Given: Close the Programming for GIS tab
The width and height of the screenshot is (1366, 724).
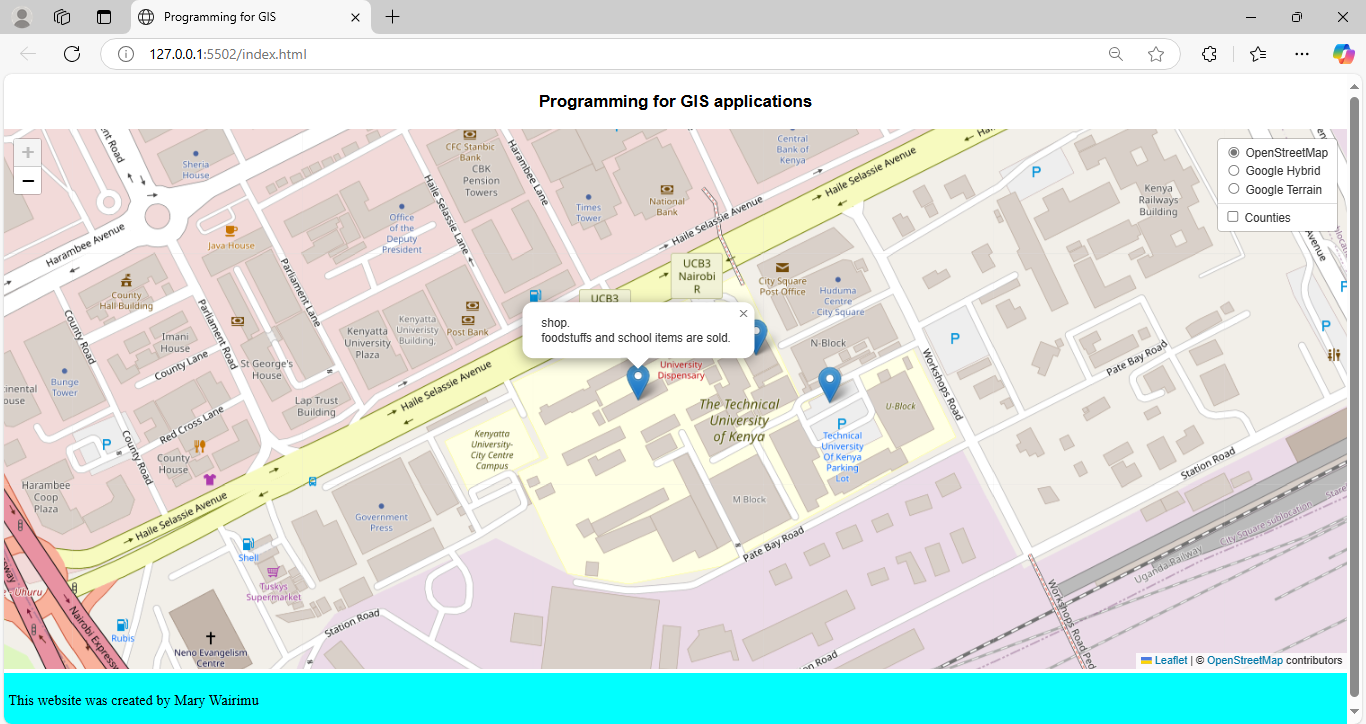Looking at the screenshot, I should [355, 17].
